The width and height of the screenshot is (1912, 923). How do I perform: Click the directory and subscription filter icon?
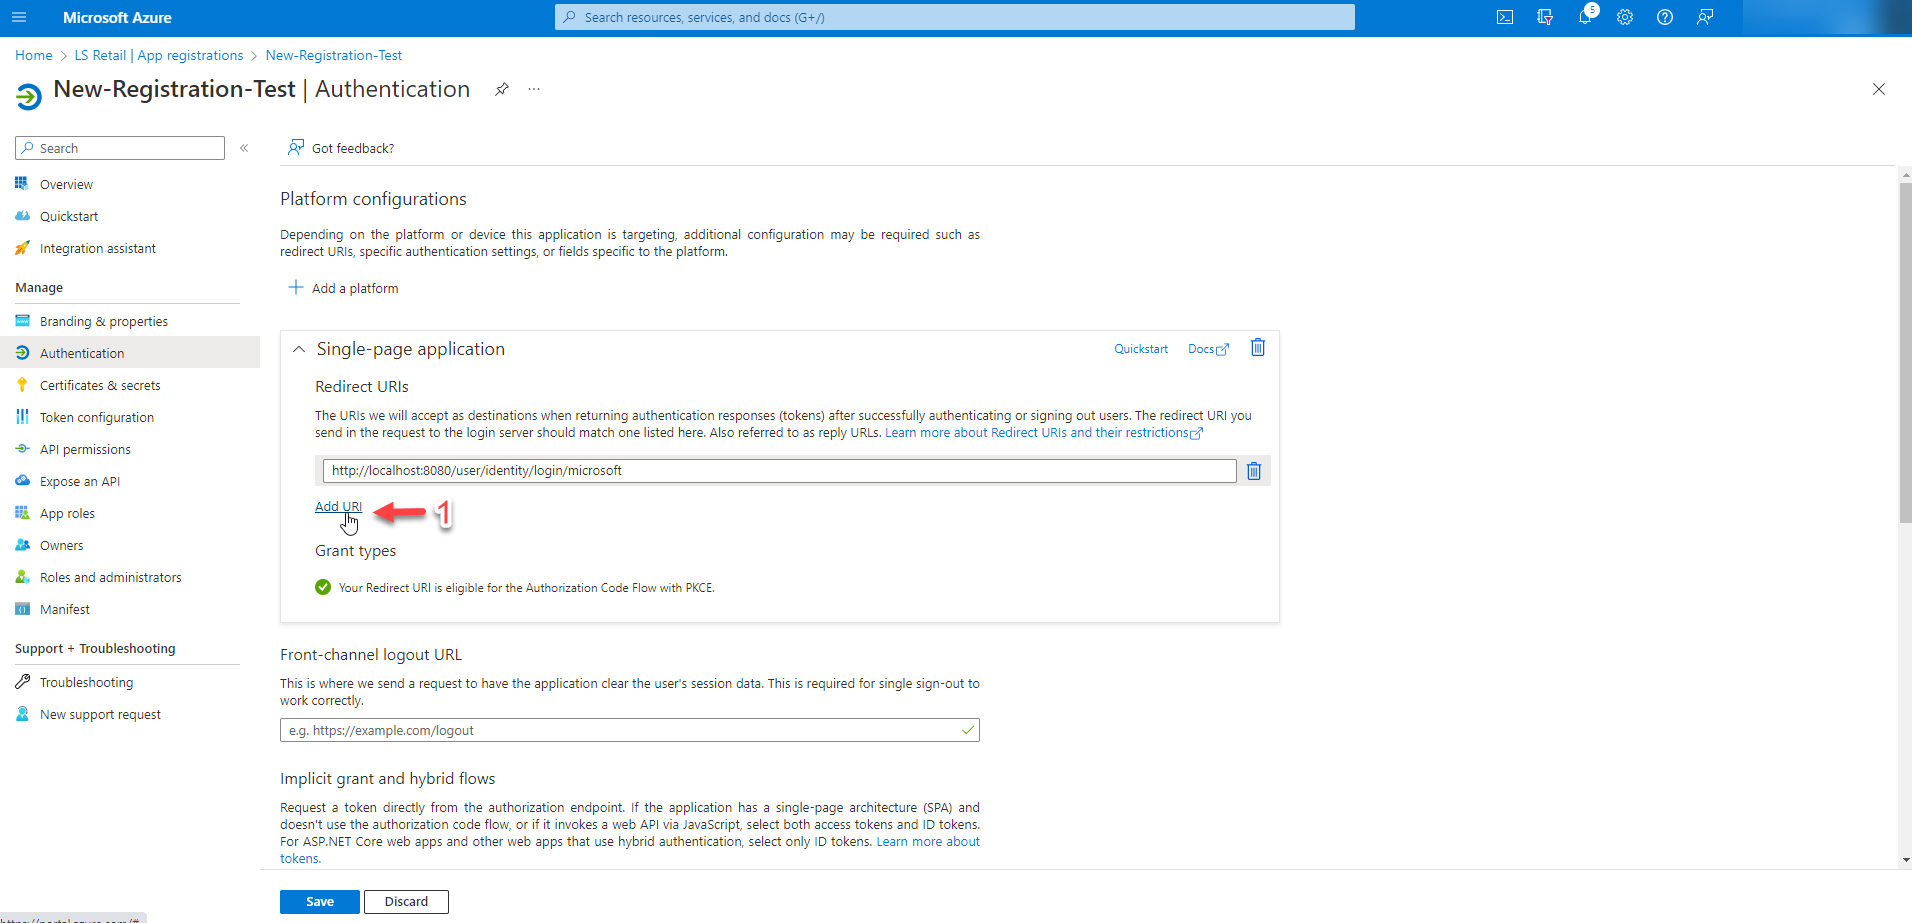1545,17
